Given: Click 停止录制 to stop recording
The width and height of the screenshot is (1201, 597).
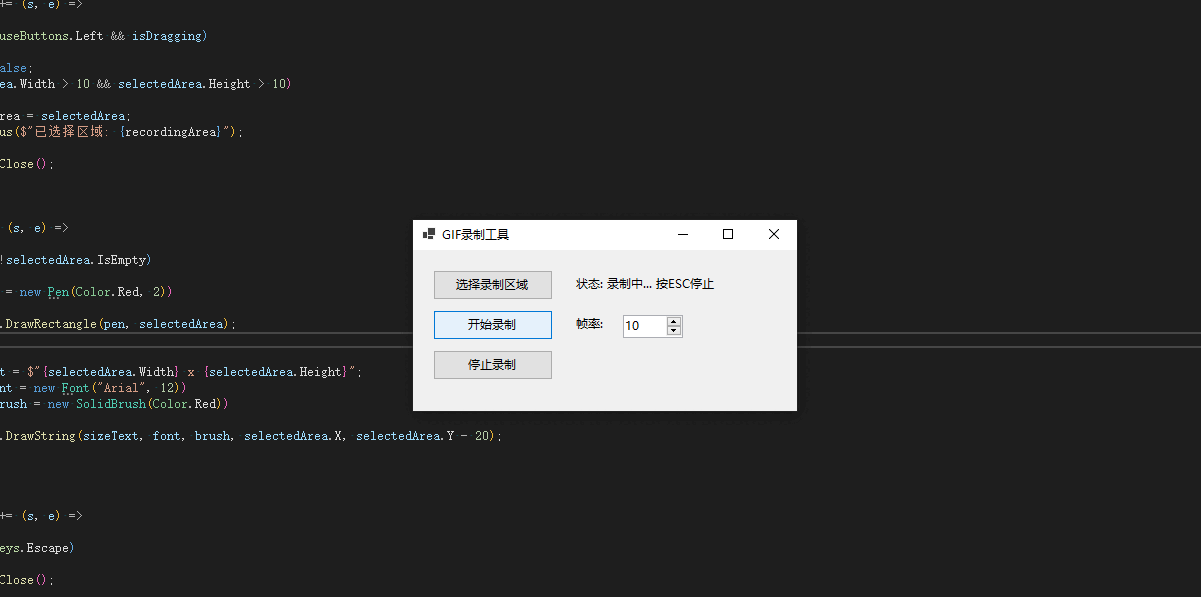Looking at the screenshot, I should pos(492,364).
